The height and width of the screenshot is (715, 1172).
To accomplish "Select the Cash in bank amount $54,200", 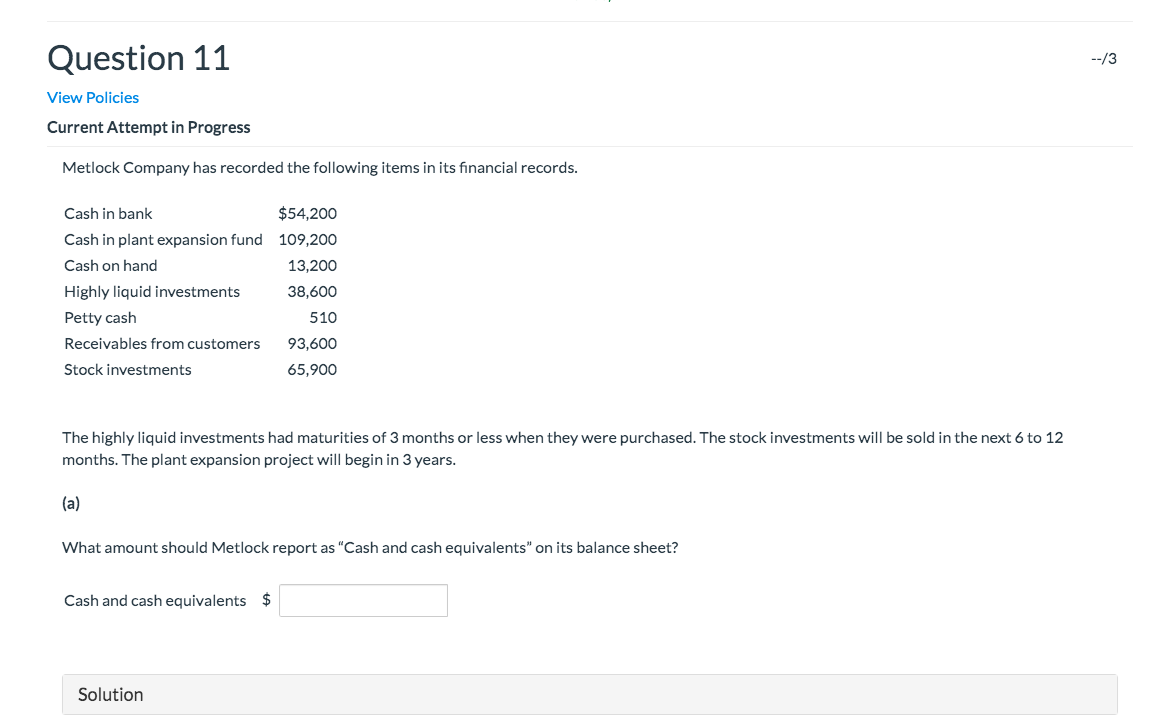I will [307, 213].
